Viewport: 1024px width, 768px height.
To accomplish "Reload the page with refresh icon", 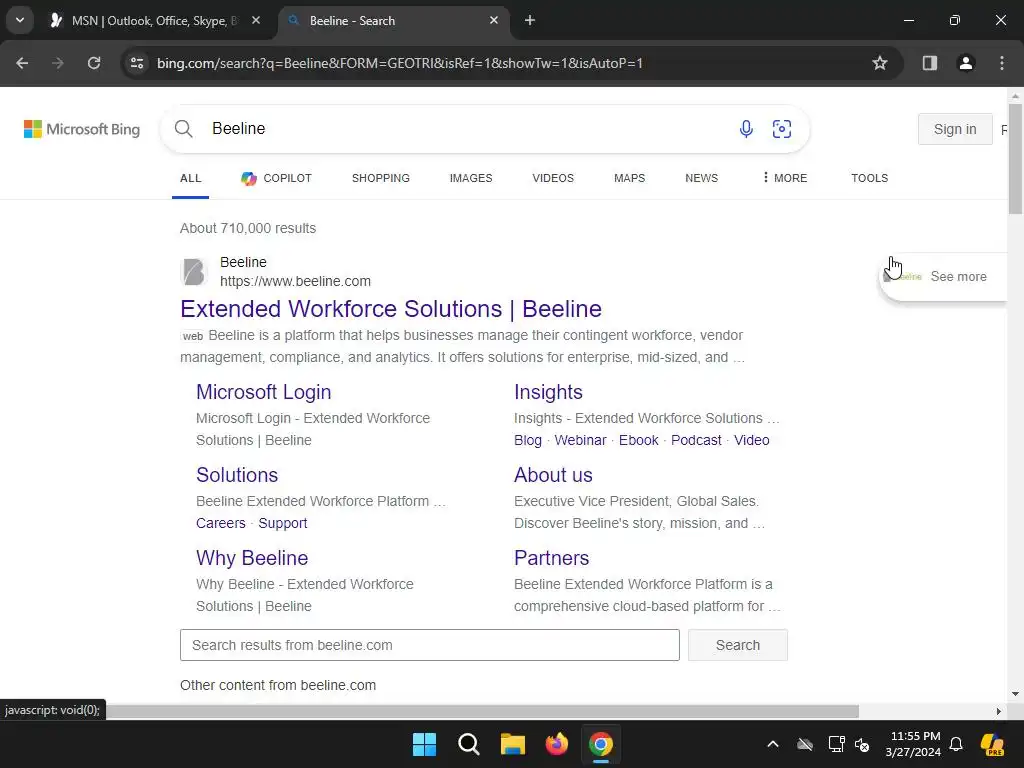I will point(94,63).
